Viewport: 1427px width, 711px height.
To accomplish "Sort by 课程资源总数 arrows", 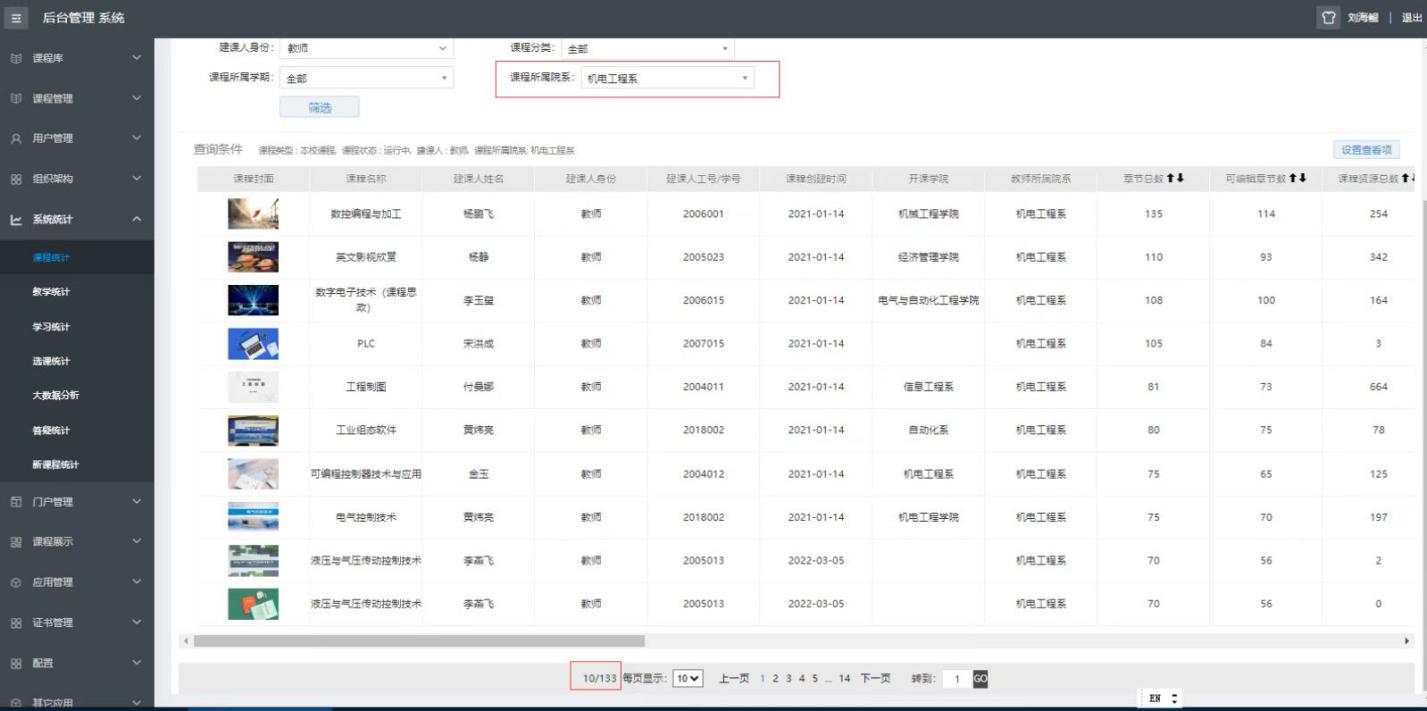I will (1409, 178).
